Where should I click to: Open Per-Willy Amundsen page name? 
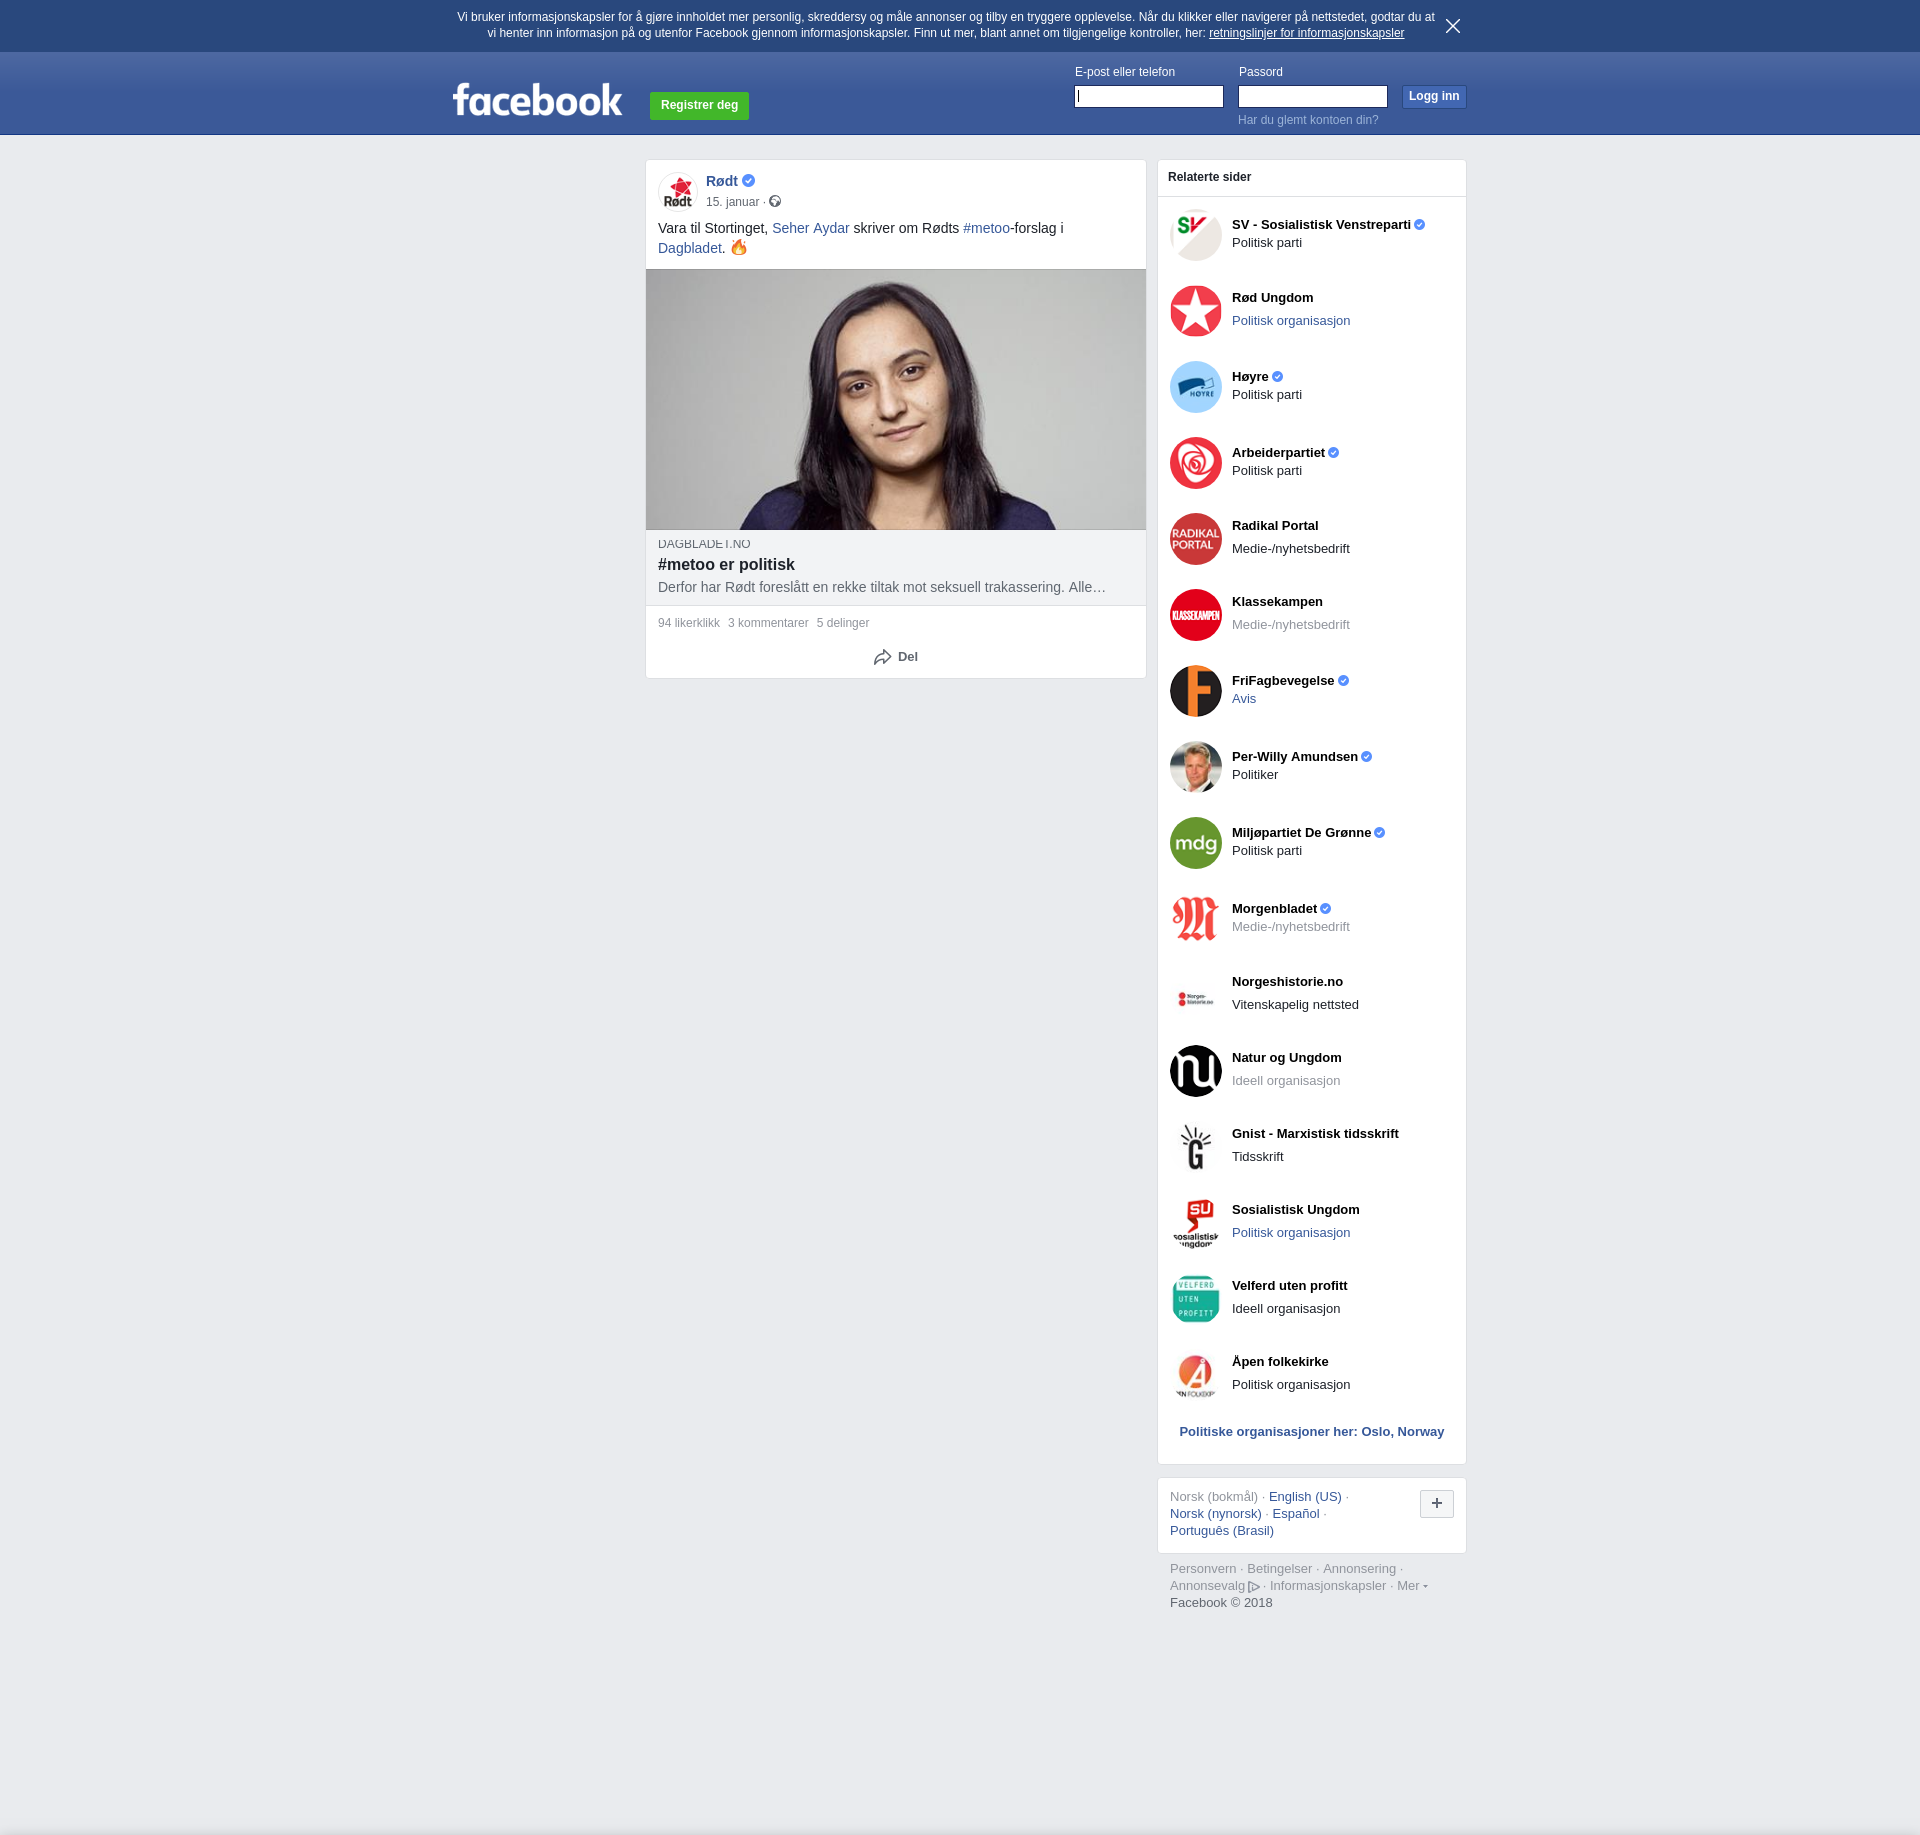(1295, 757)
